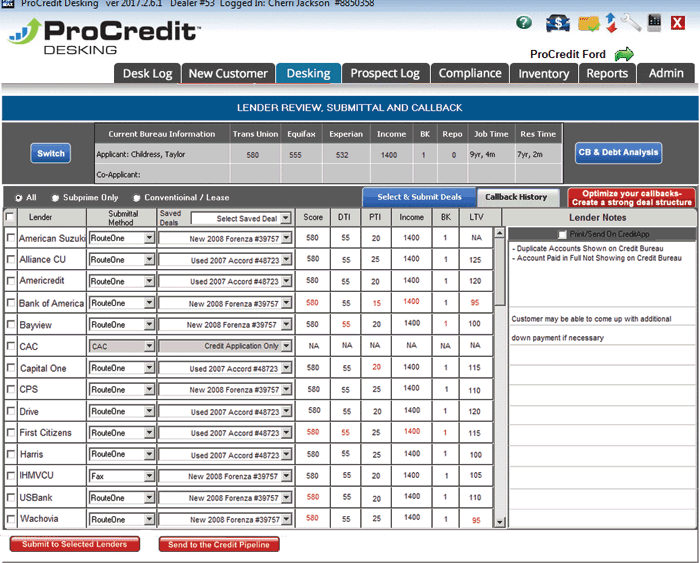Image resolution: width=700 pixels, height=563 pixels.
Task: Open the New Customer tab
Action: click(228, 73)
